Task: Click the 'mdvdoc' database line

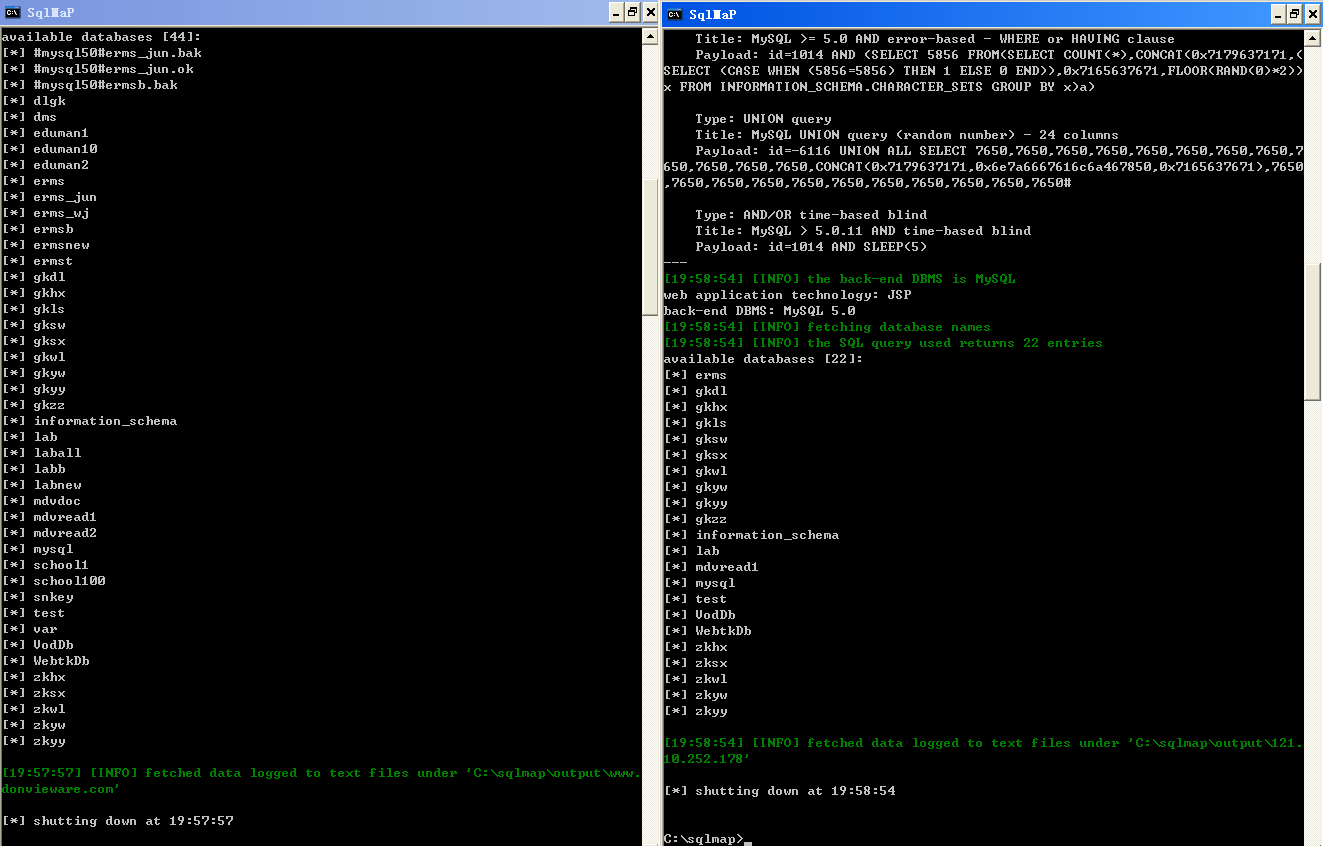Action: point(57,501)
